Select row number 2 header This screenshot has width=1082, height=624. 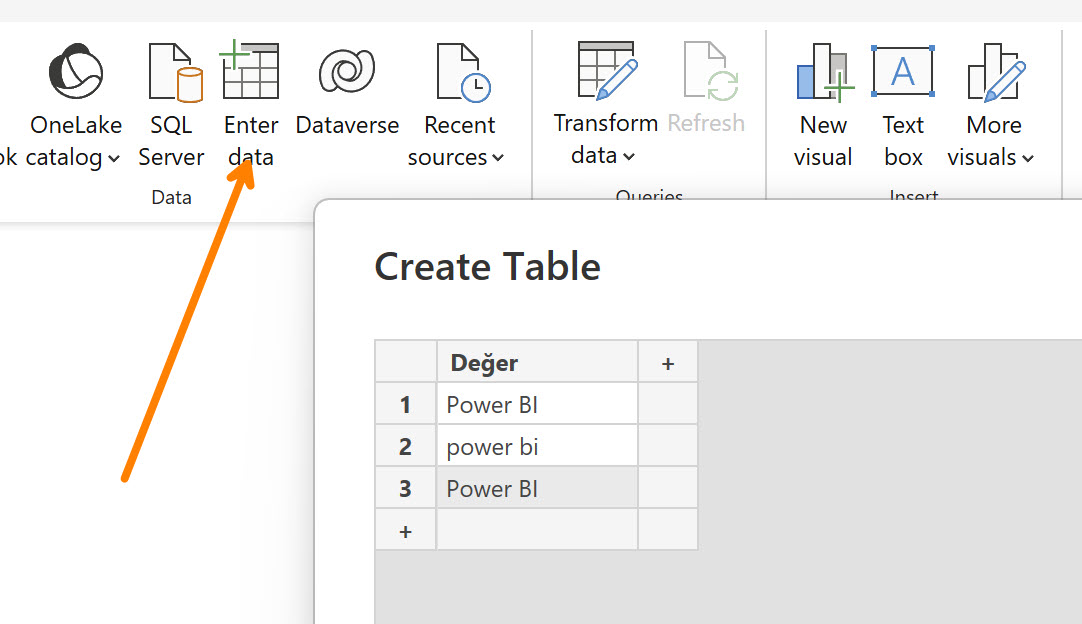click(x=405, y=447)
